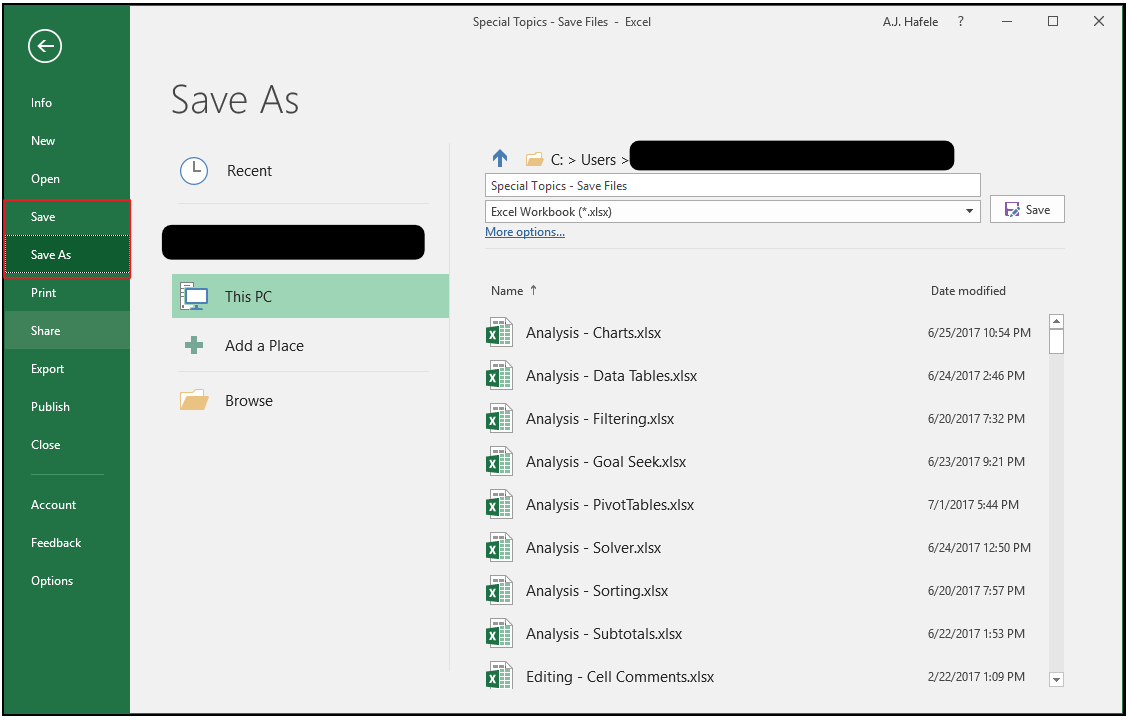
Task: Click the folder icon beside C: path
Action: [x=534, y=159]
